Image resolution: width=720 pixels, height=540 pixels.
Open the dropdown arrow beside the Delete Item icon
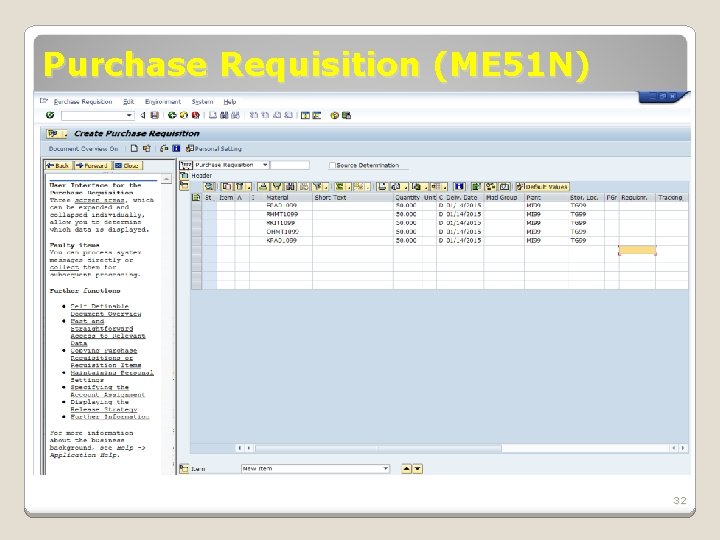249,187
